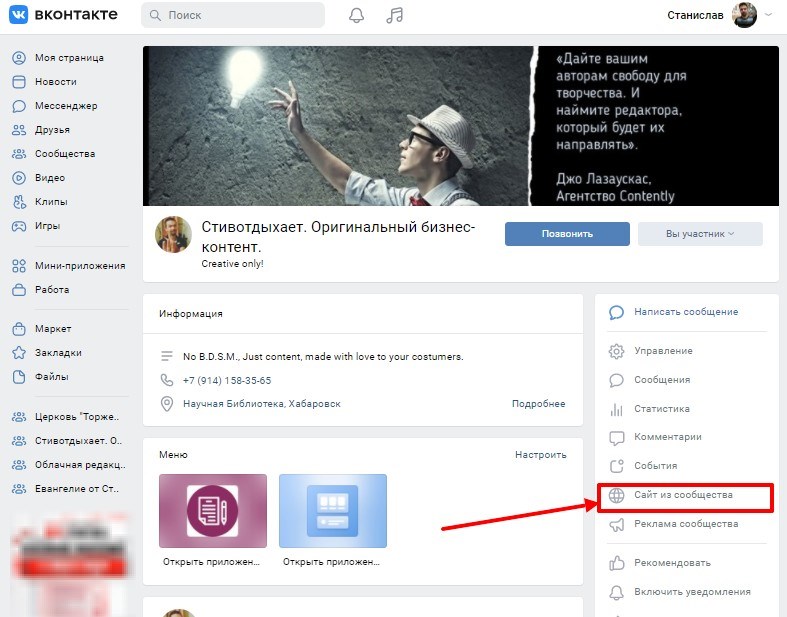Click the Друзья sidebar icon
The width and height of the screenshot is (787, 617).
19,130
